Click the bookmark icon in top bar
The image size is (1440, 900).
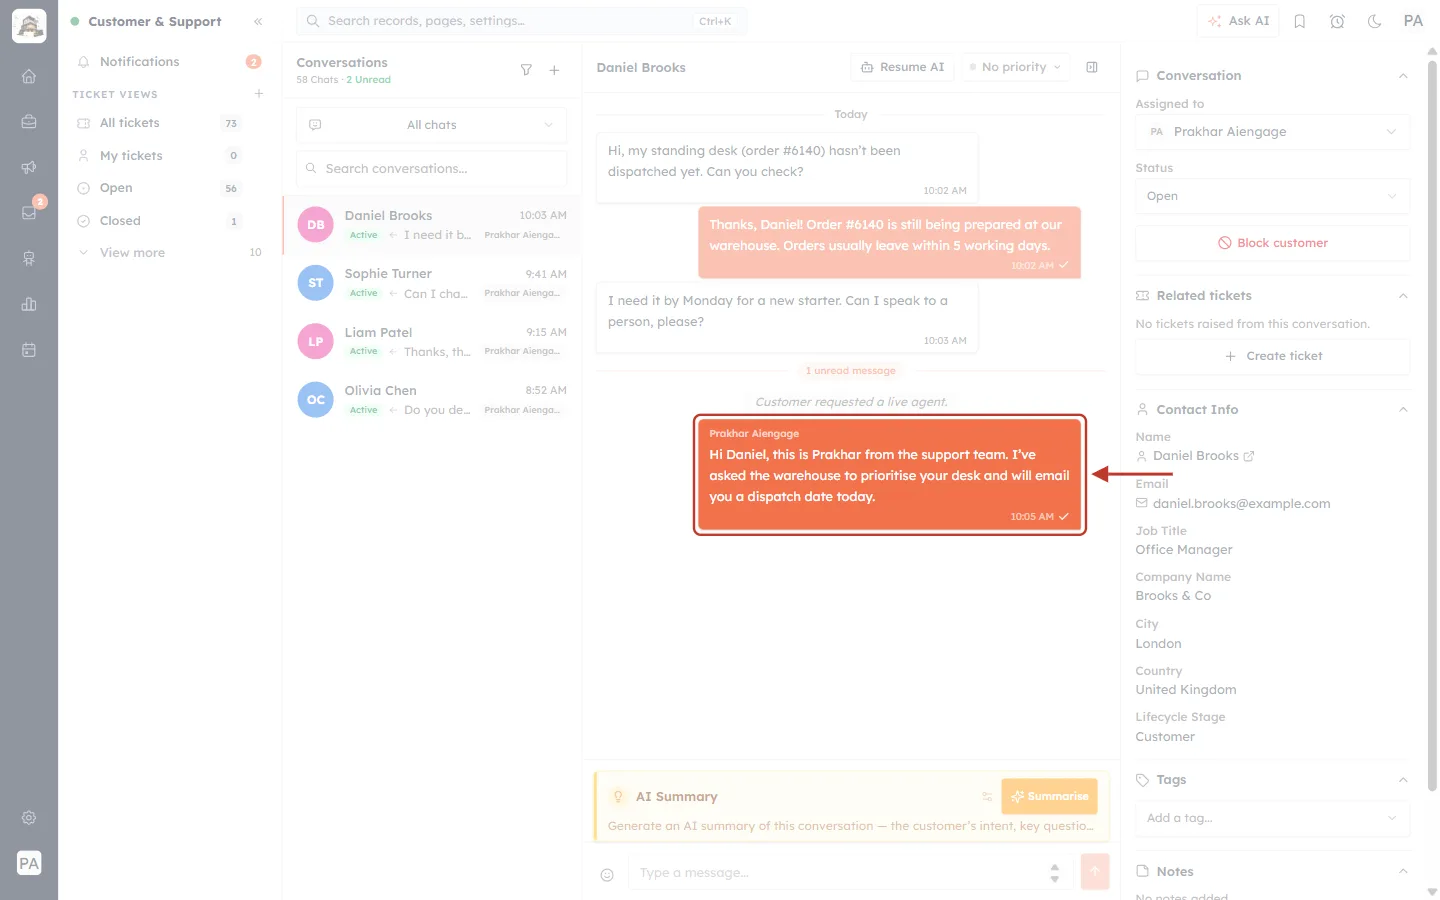[x=1300, y=21]
